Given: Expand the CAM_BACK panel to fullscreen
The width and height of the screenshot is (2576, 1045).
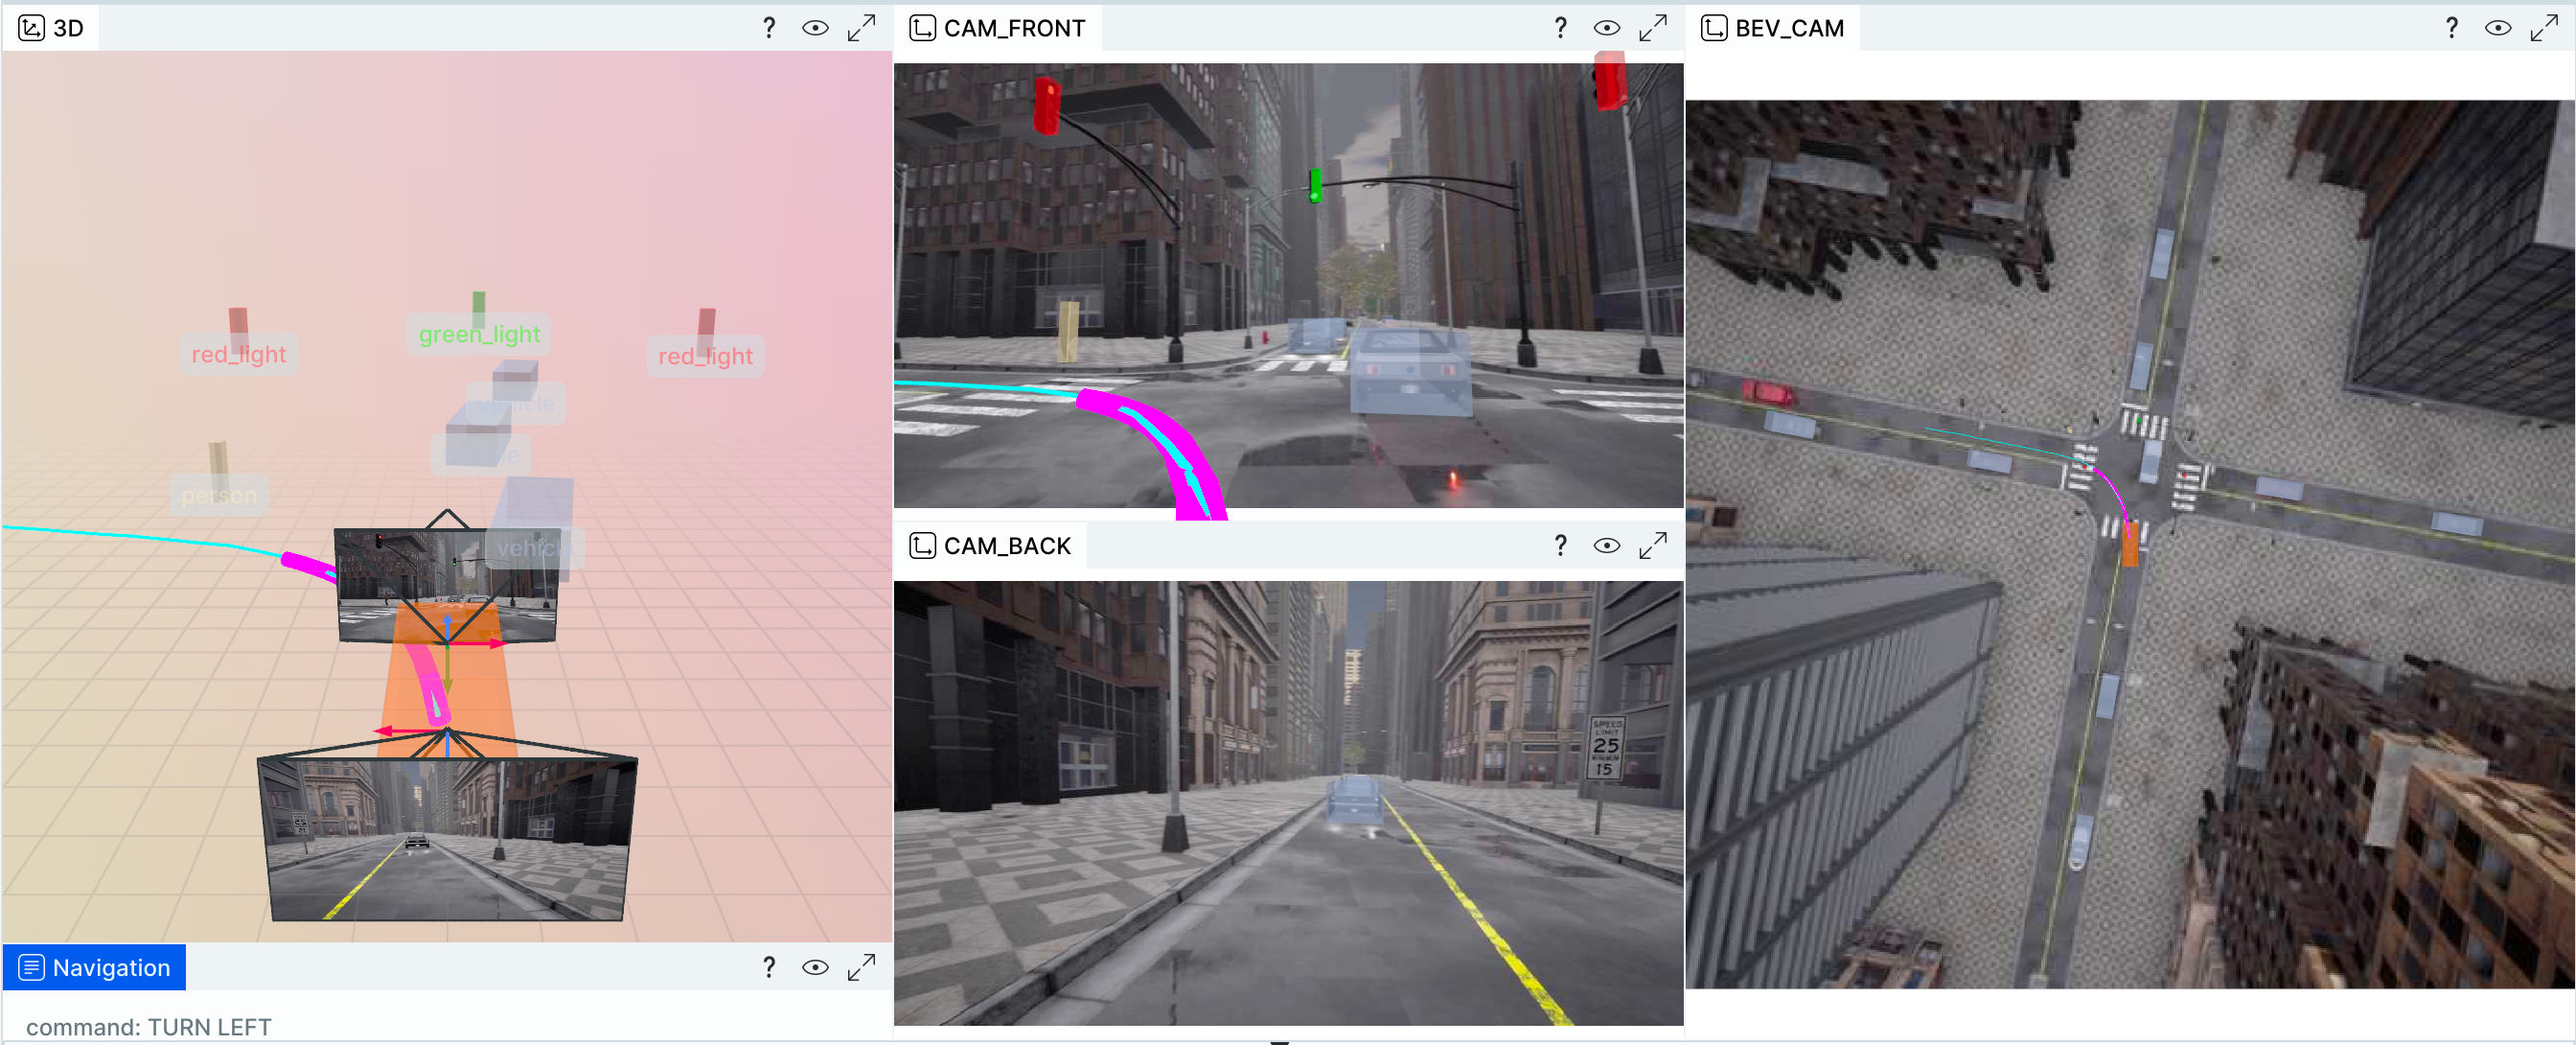Looking at the screenshot, I should [1652, 545].
